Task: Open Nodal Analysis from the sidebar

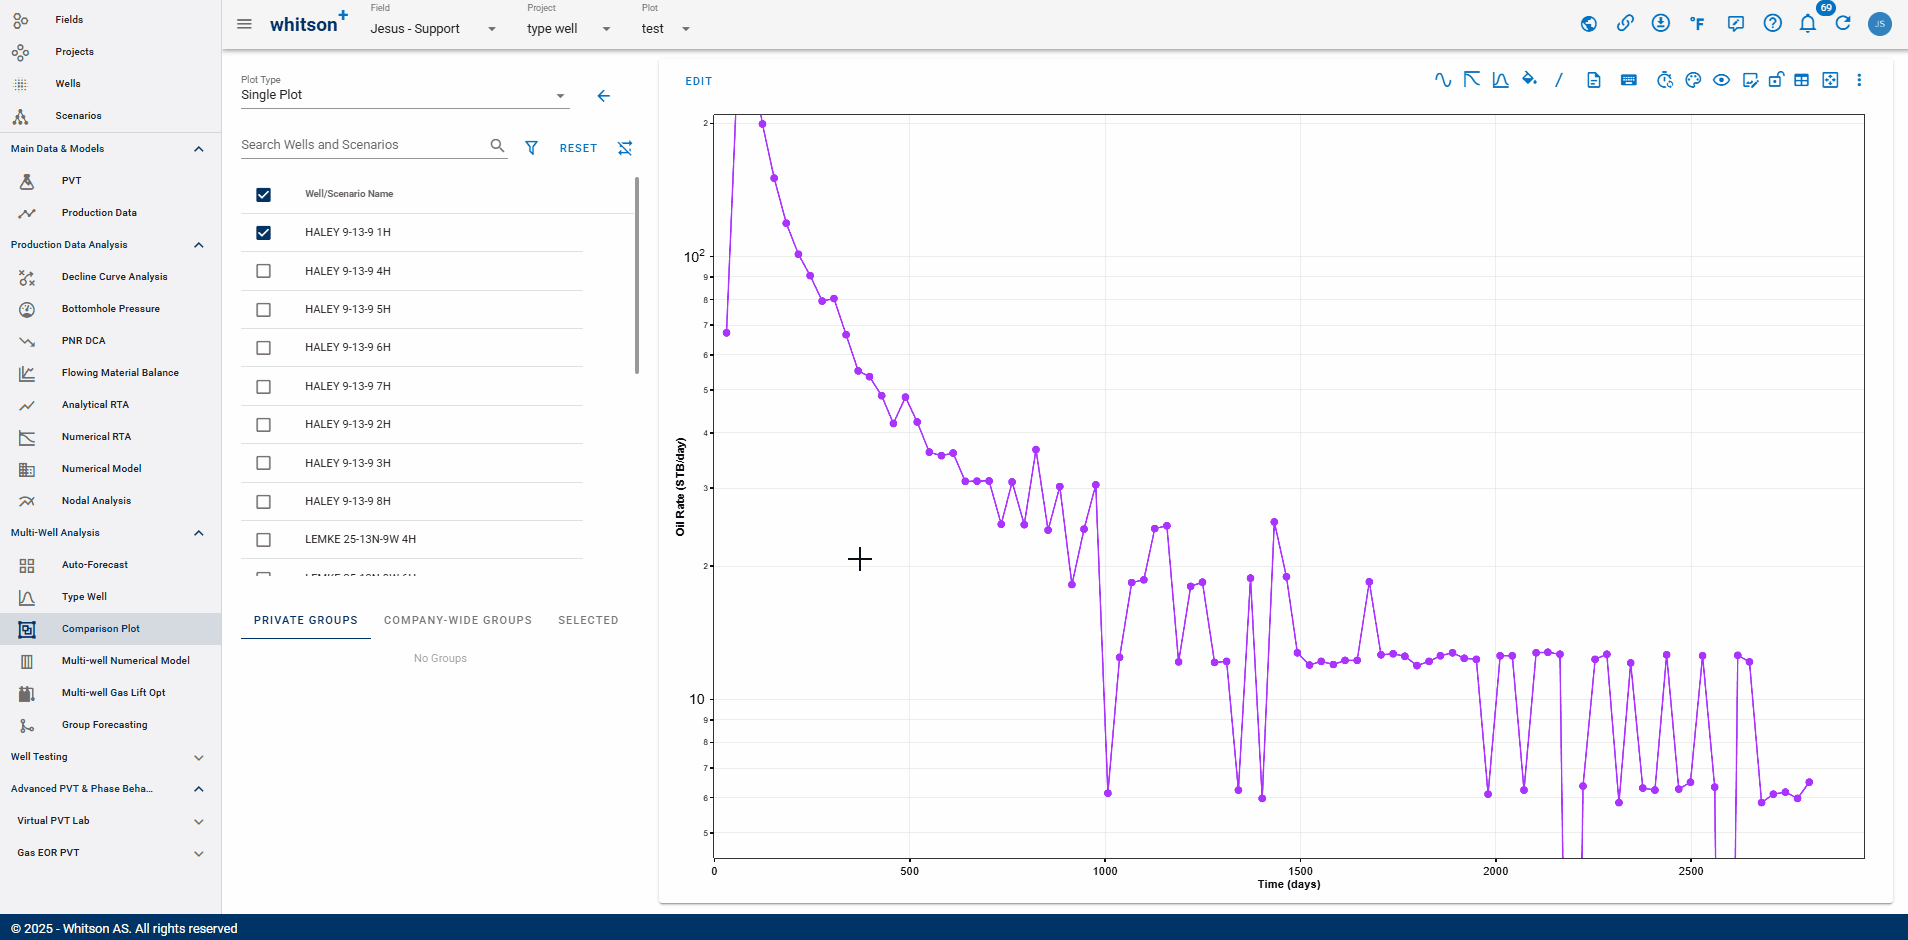Action: tap(97, 500)
